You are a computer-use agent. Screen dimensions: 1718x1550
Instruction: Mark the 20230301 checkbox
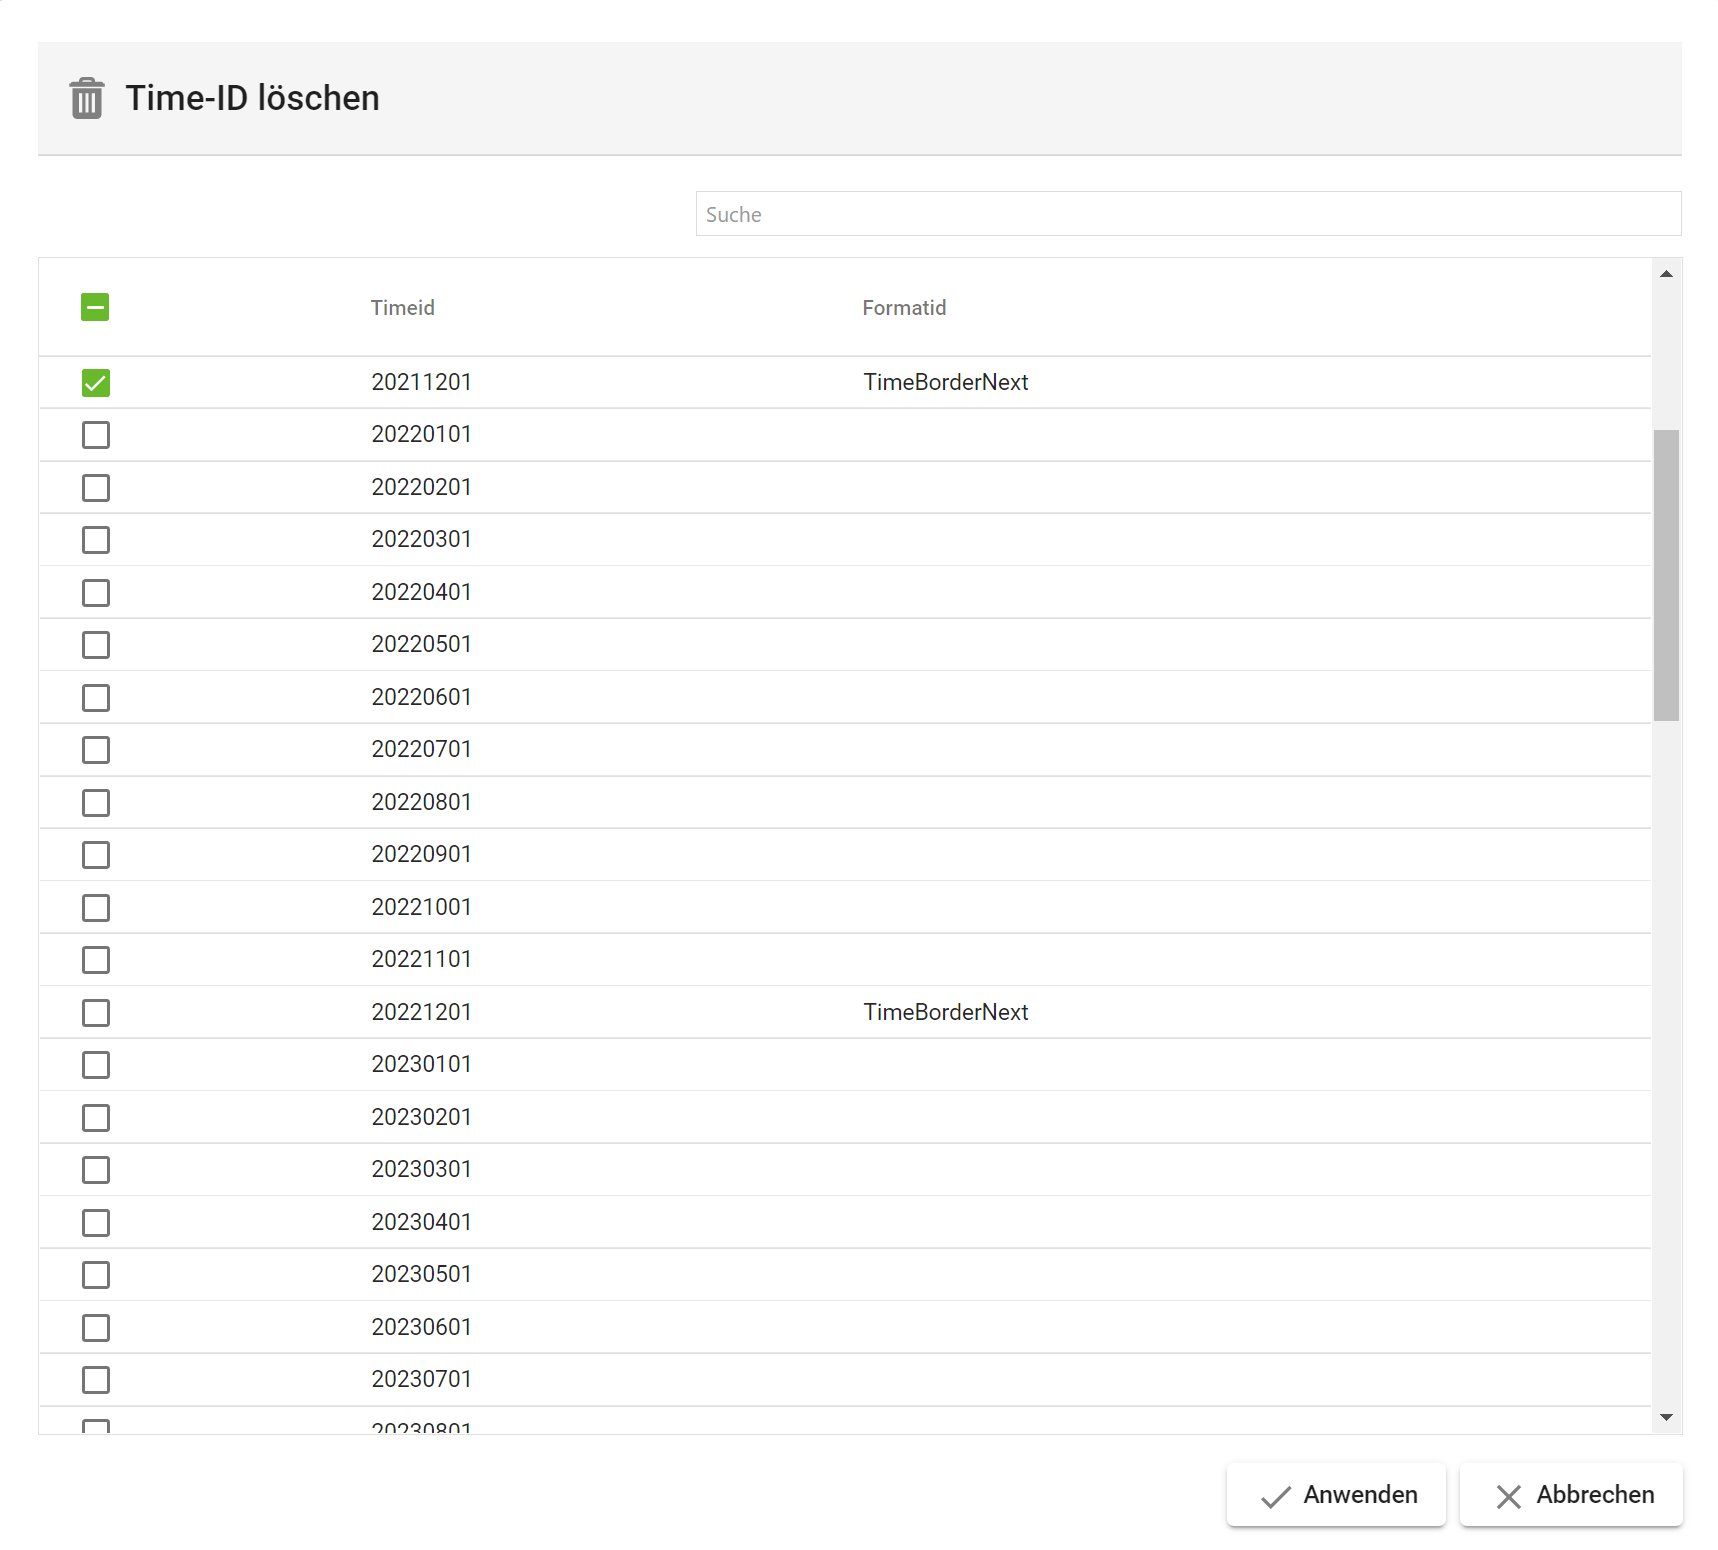95,1170
